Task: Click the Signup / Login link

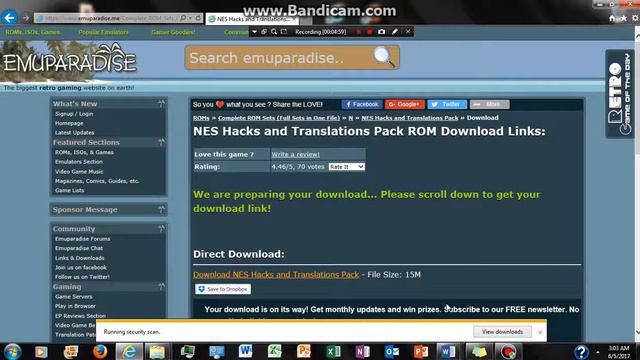Action: click(74, 114)
